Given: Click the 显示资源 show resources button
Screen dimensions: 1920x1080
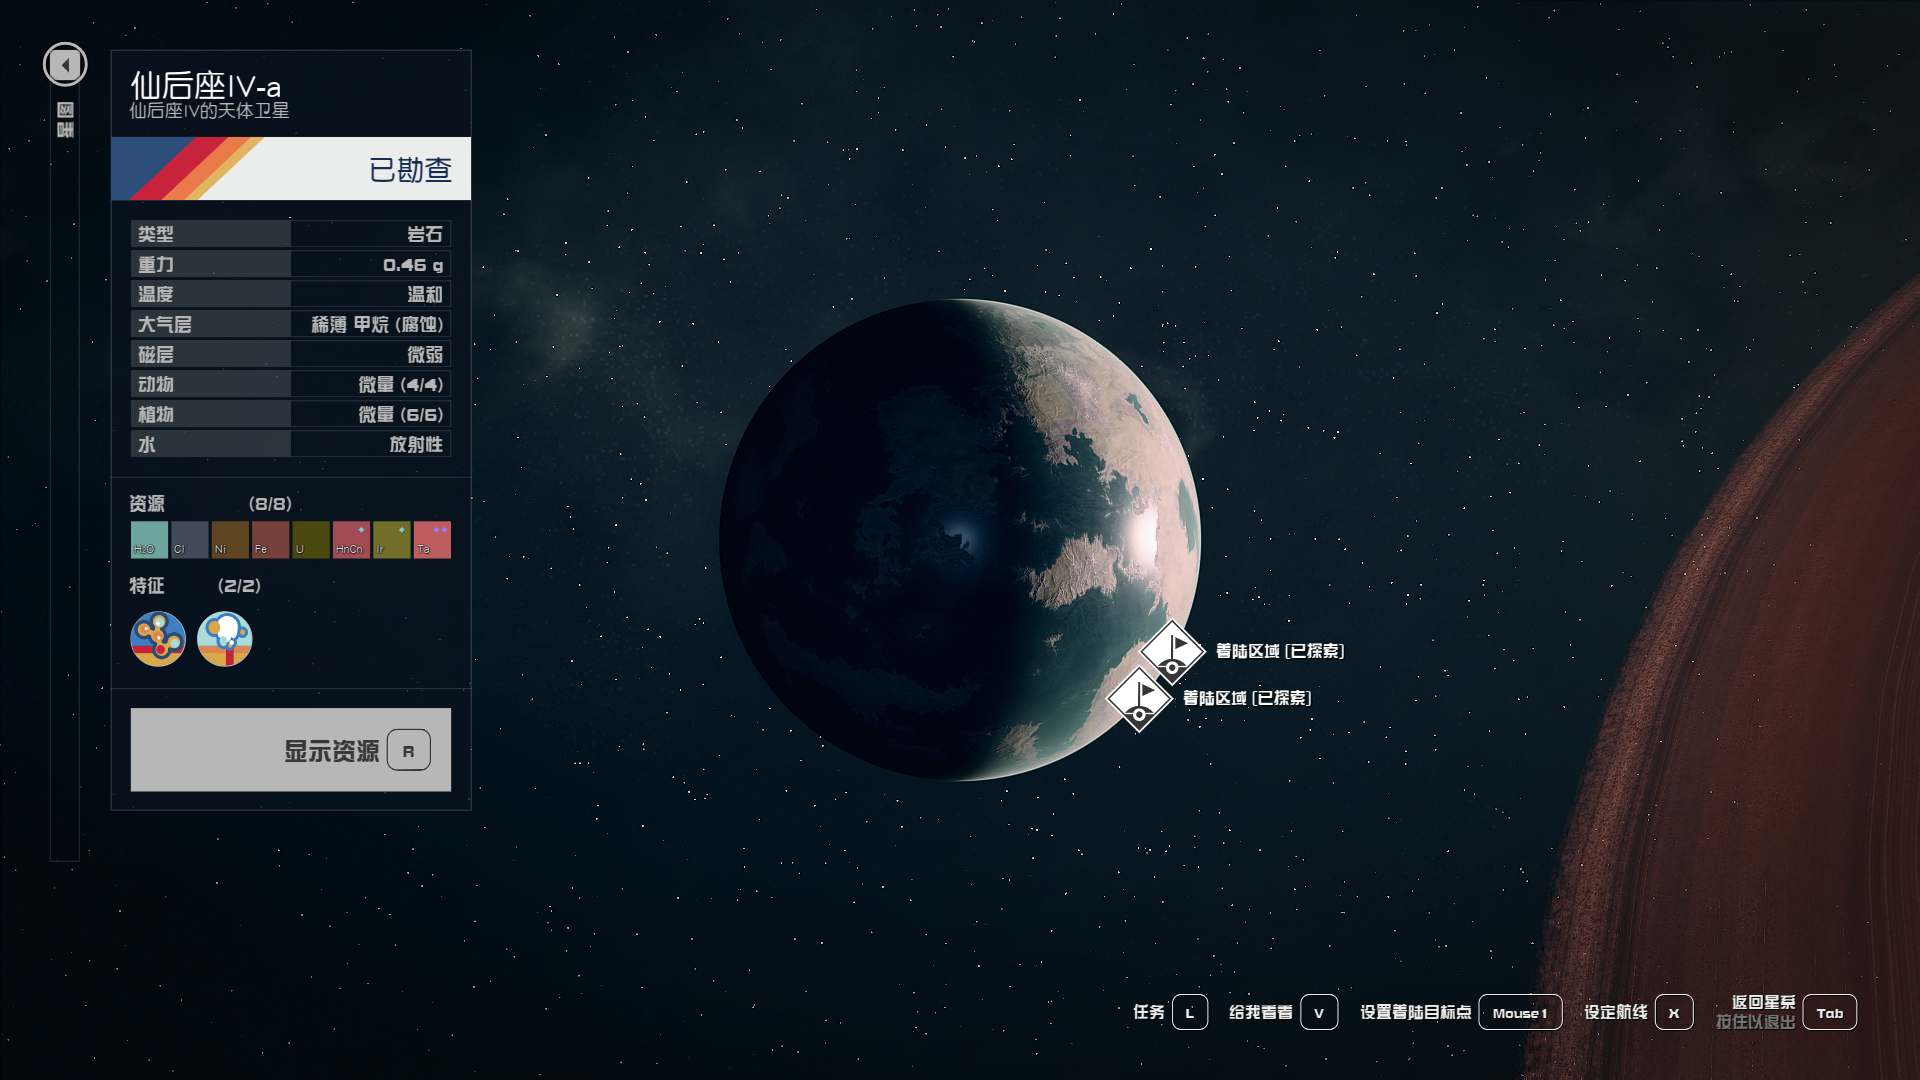Looking at the screenshot, I should click(291, 750).
